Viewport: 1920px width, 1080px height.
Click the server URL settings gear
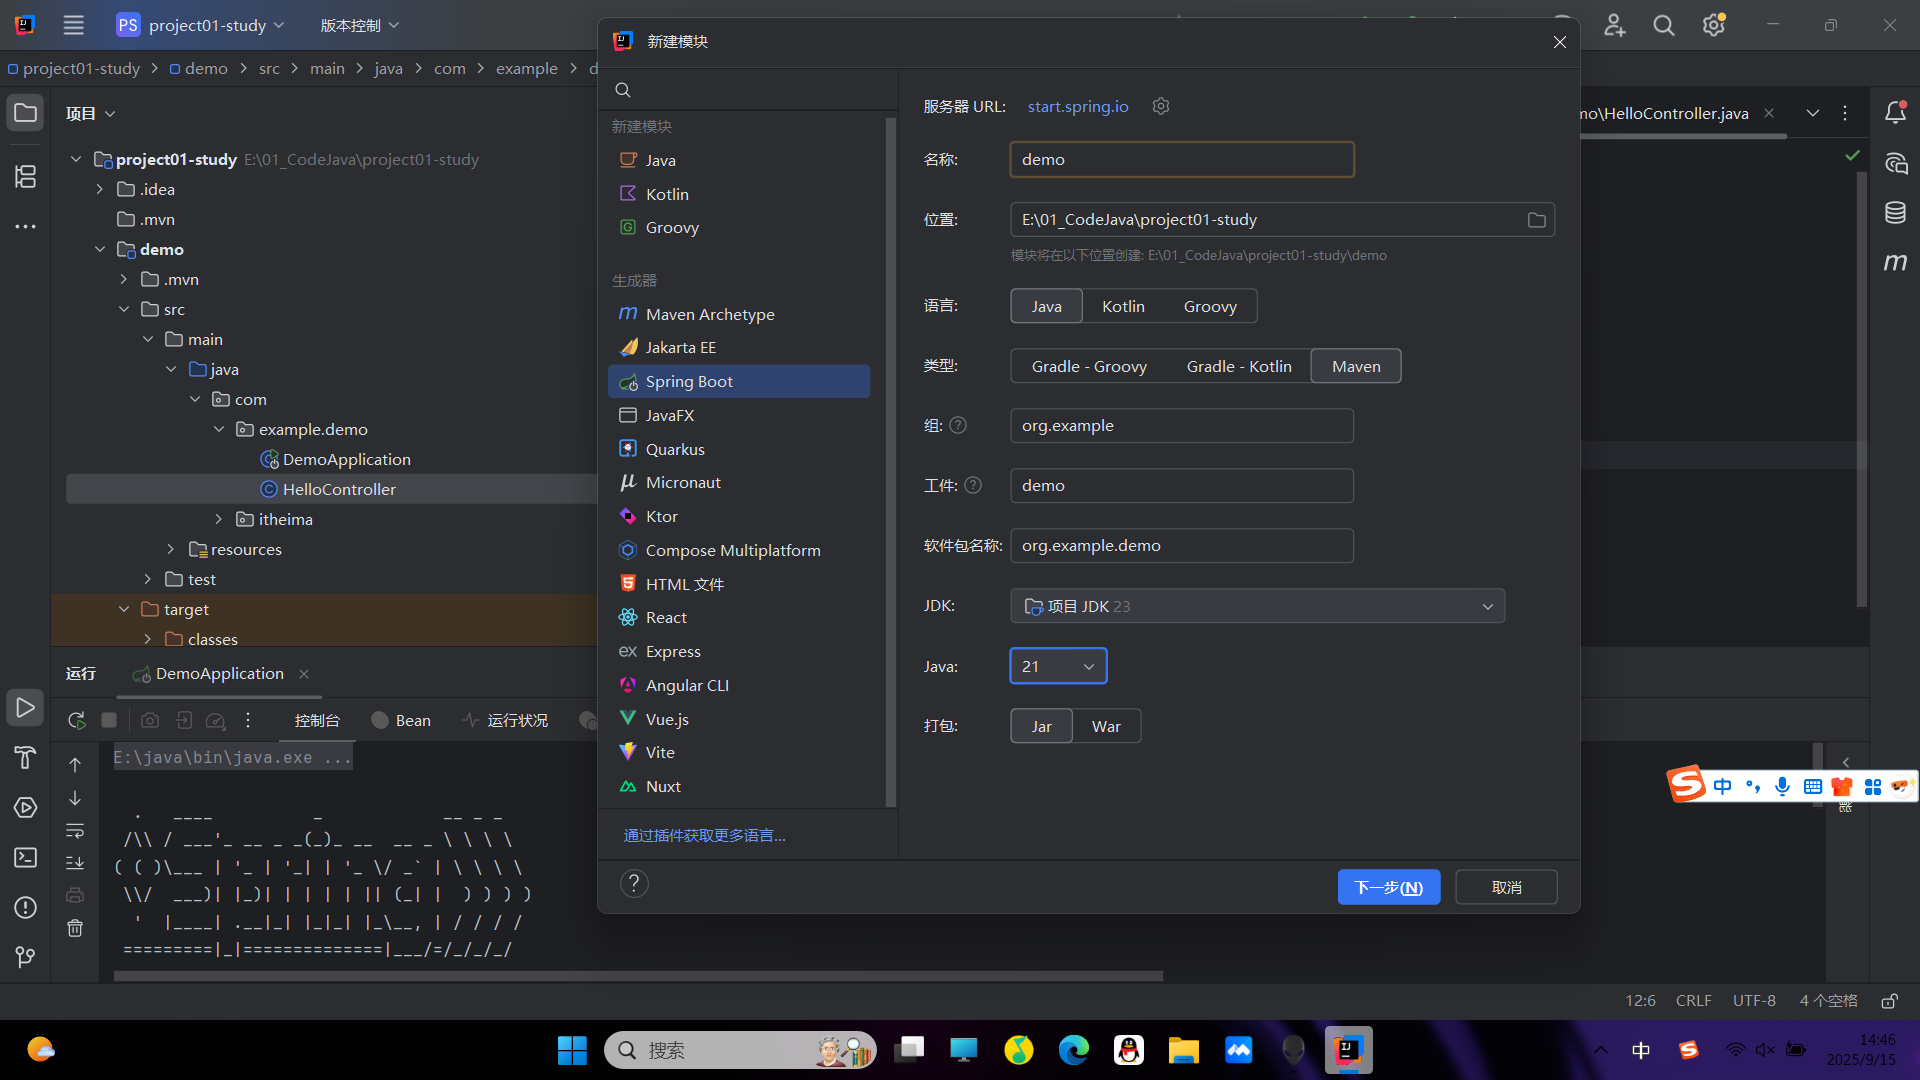pyautogui.click(x=1160, y=106)
